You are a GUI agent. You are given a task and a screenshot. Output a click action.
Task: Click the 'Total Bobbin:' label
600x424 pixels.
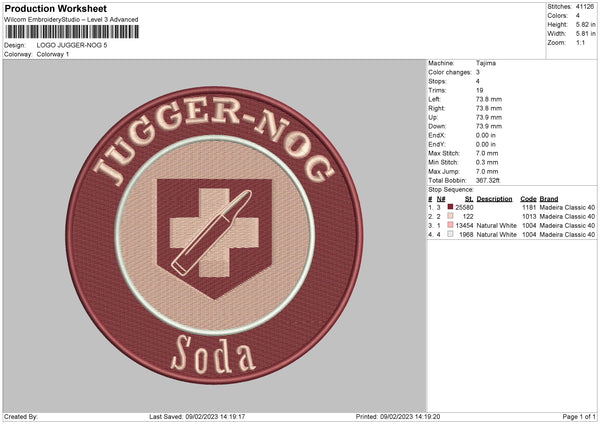click(x=447, y=180)
